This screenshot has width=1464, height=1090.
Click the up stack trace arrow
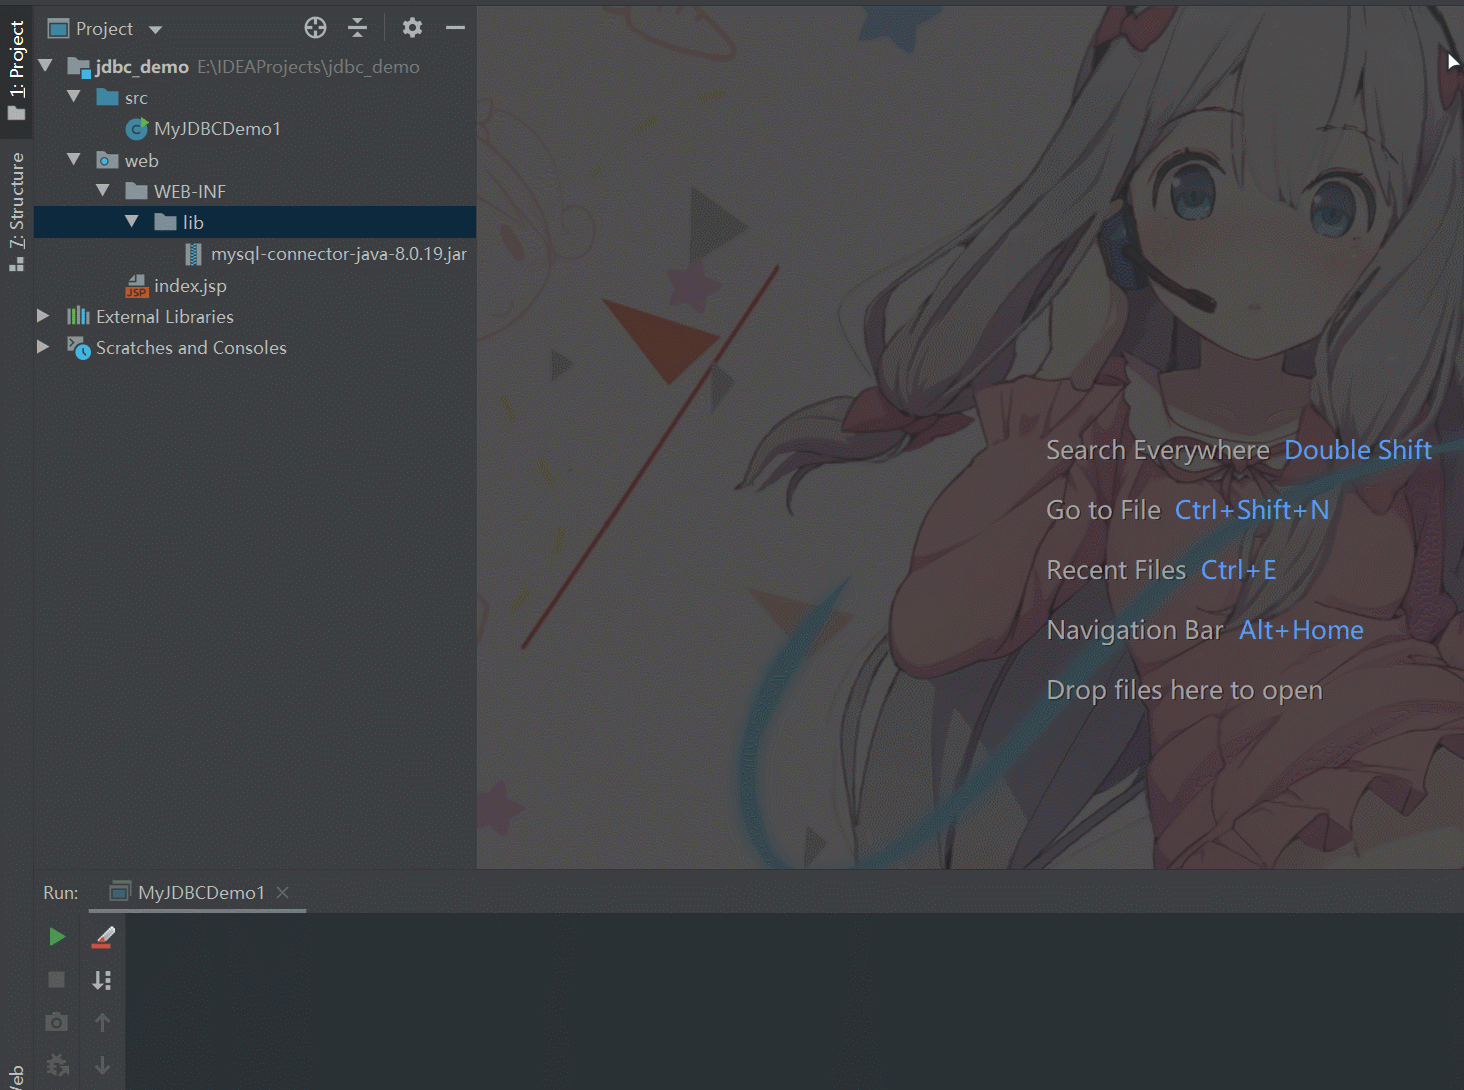(x=102, y=1022)
